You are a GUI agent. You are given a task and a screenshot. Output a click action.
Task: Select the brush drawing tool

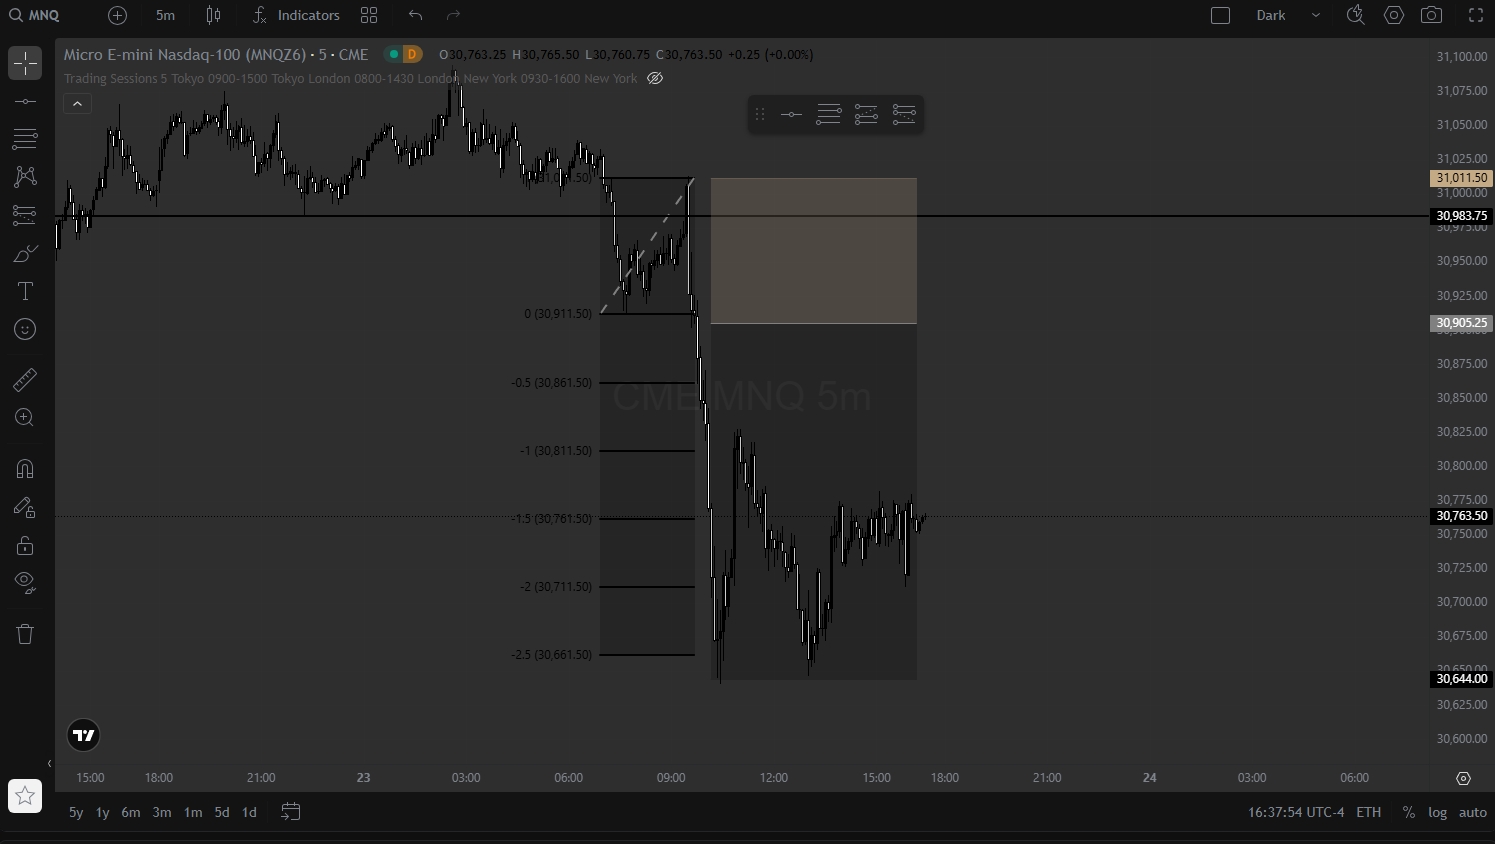coord(25,254)
